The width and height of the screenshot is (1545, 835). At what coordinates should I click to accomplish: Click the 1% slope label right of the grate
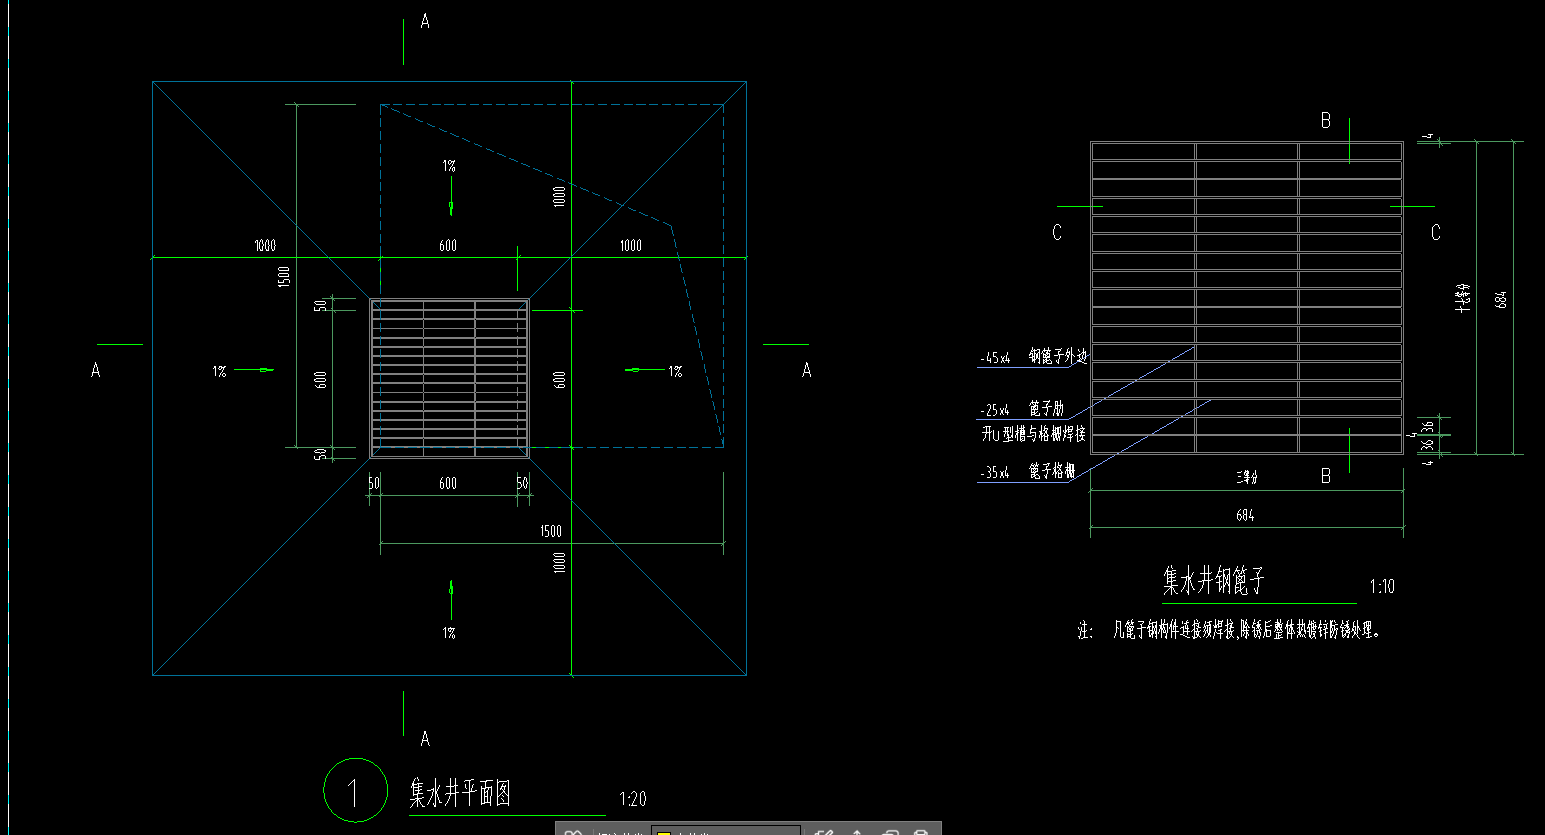pos(675,371)
